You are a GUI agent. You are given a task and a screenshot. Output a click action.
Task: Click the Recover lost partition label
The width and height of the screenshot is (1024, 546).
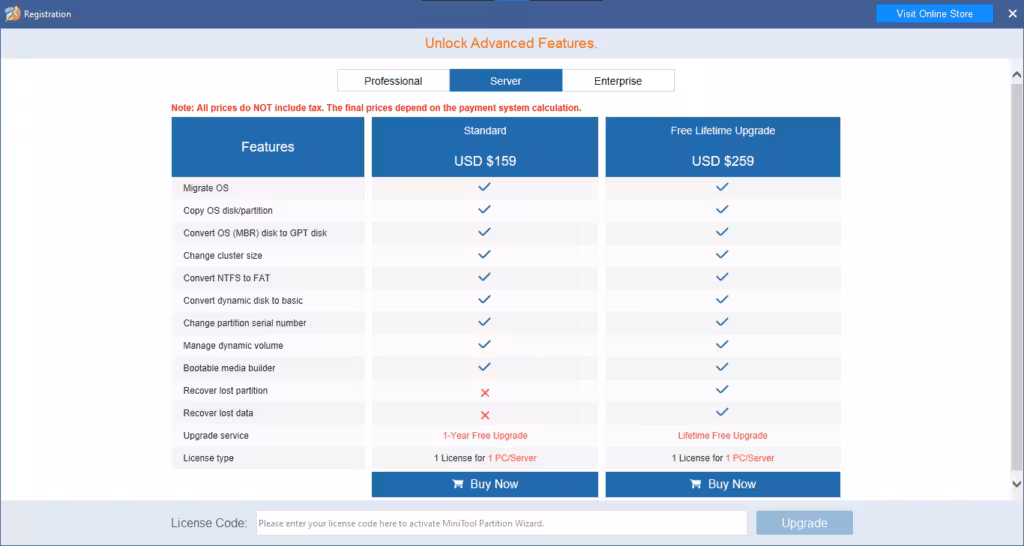tap(225, 391)
